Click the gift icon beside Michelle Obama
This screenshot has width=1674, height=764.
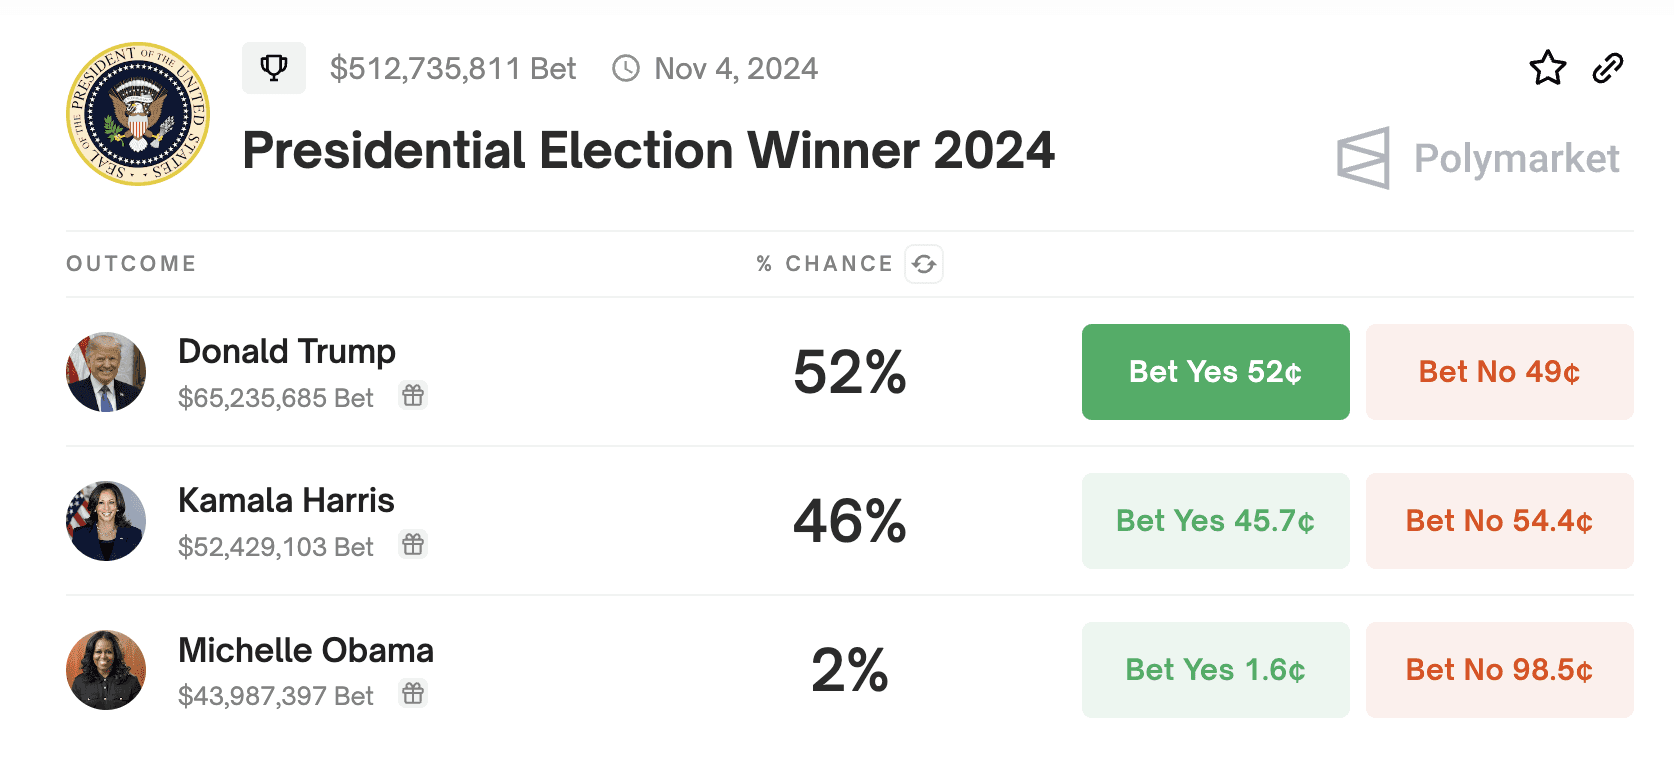pos(413,694)
